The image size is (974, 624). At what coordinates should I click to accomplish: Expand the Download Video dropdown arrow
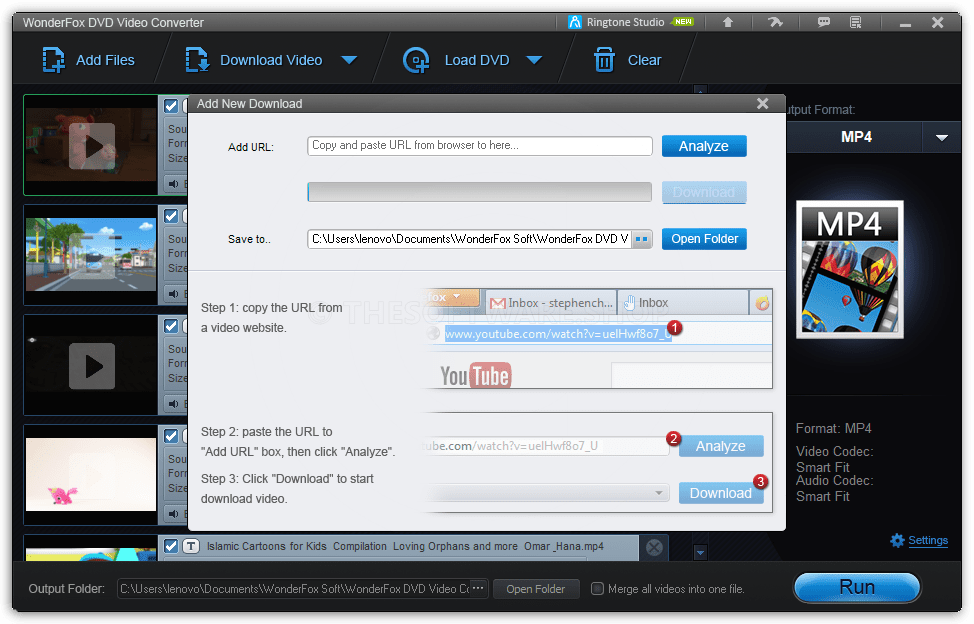coord(349,60)
